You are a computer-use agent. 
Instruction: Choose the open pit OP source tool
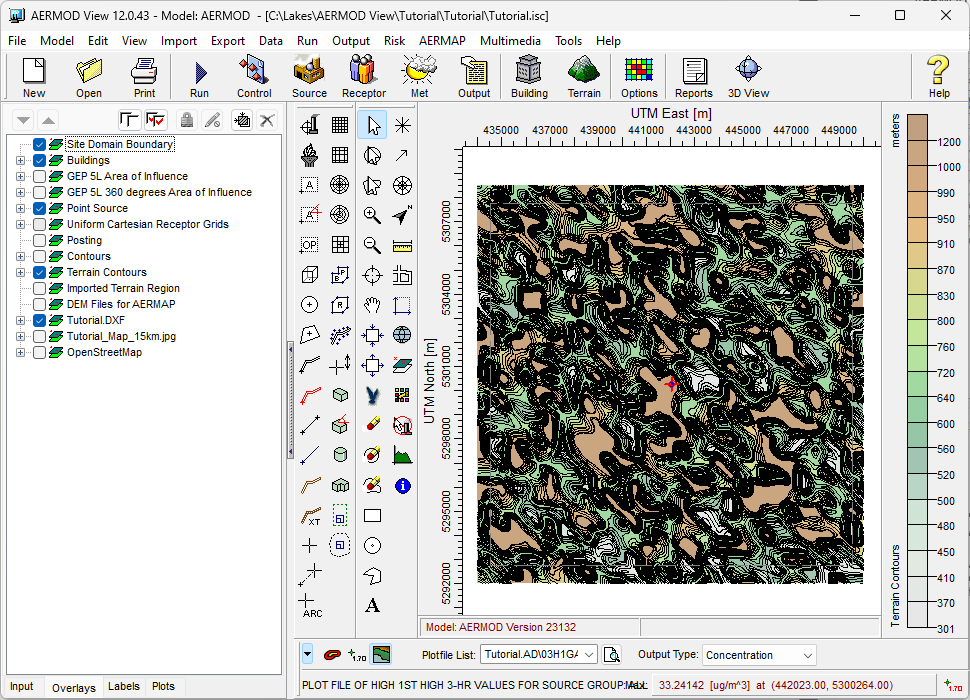[x=310, y=245]
